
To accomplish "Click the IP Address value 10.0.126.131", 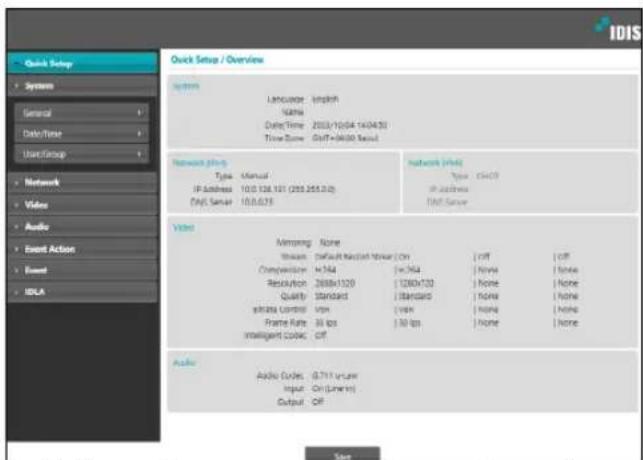I will point(288,189).
